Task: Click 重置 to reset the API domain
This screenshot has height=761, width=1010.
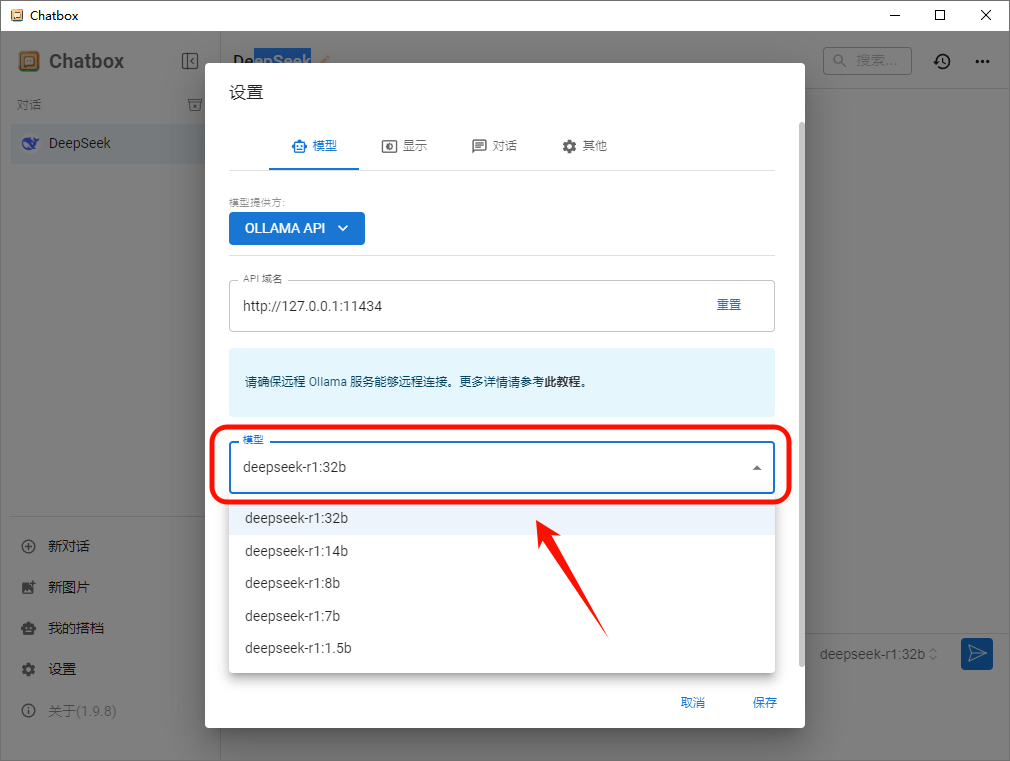Action: 728,305
